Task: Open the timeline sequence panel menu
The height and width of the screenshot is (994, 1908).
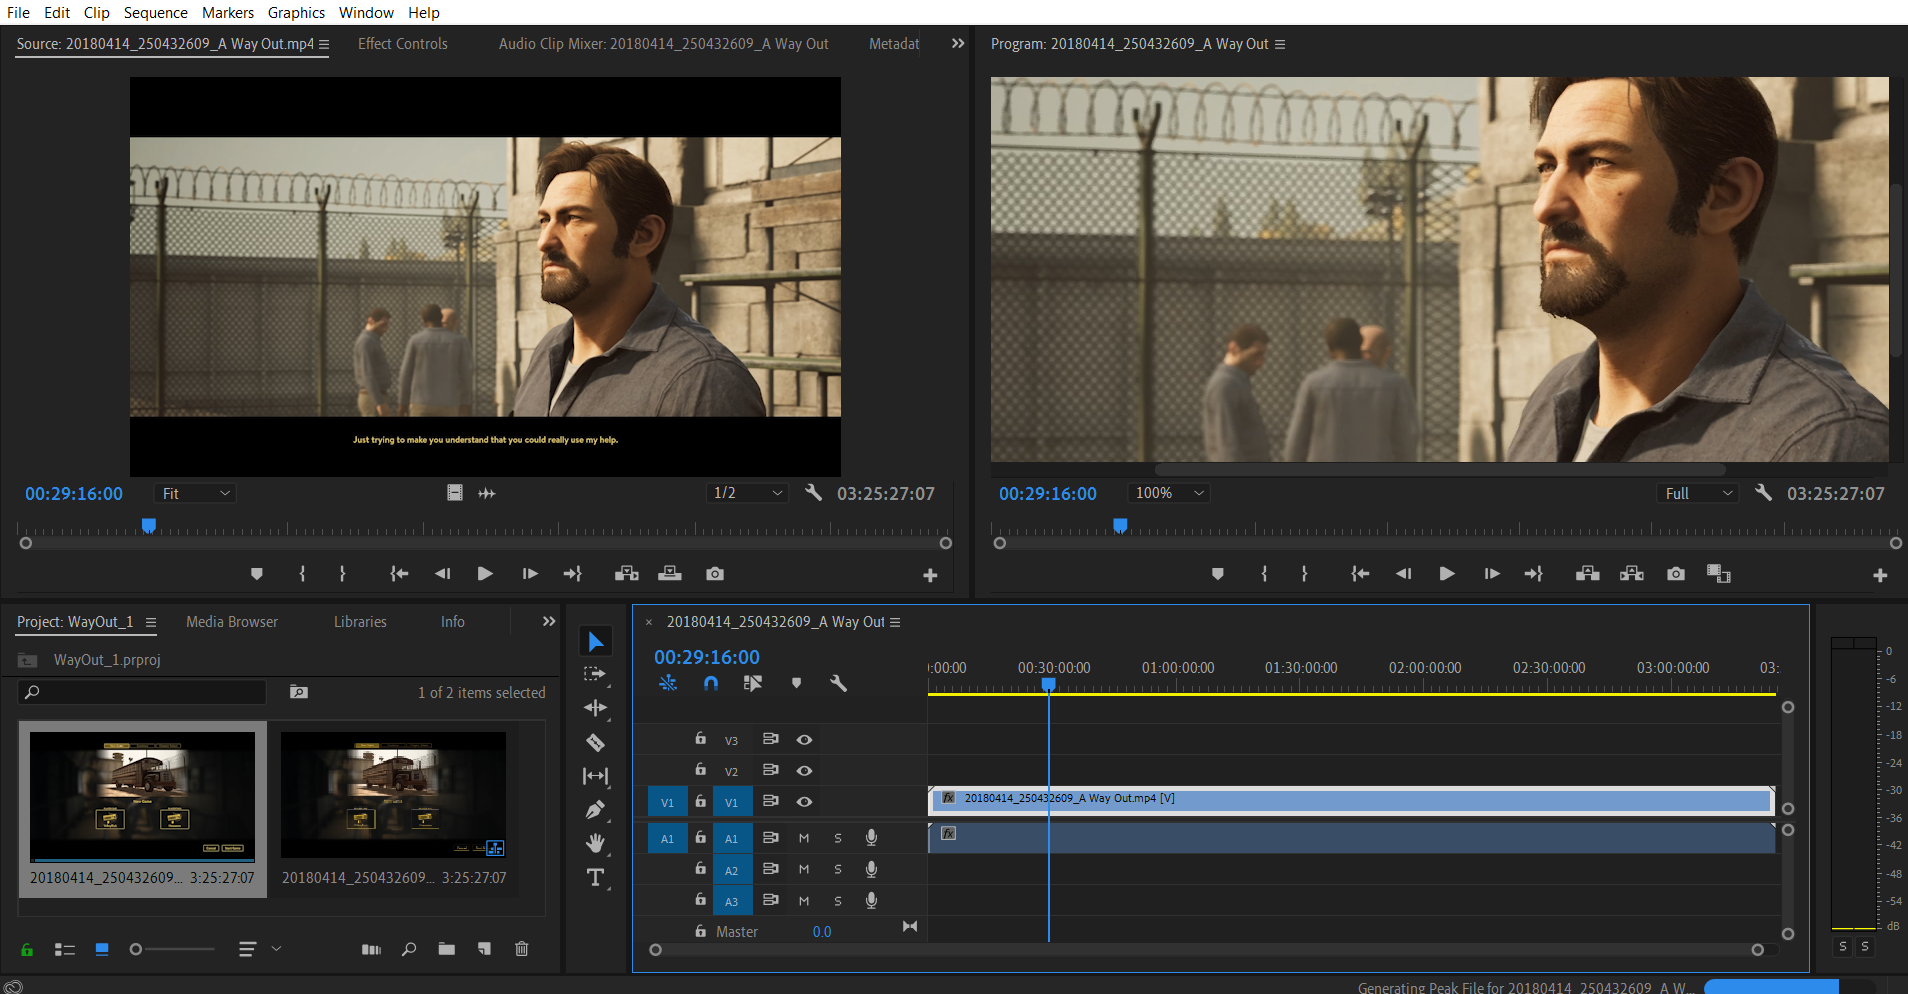Action: [895, 622]
